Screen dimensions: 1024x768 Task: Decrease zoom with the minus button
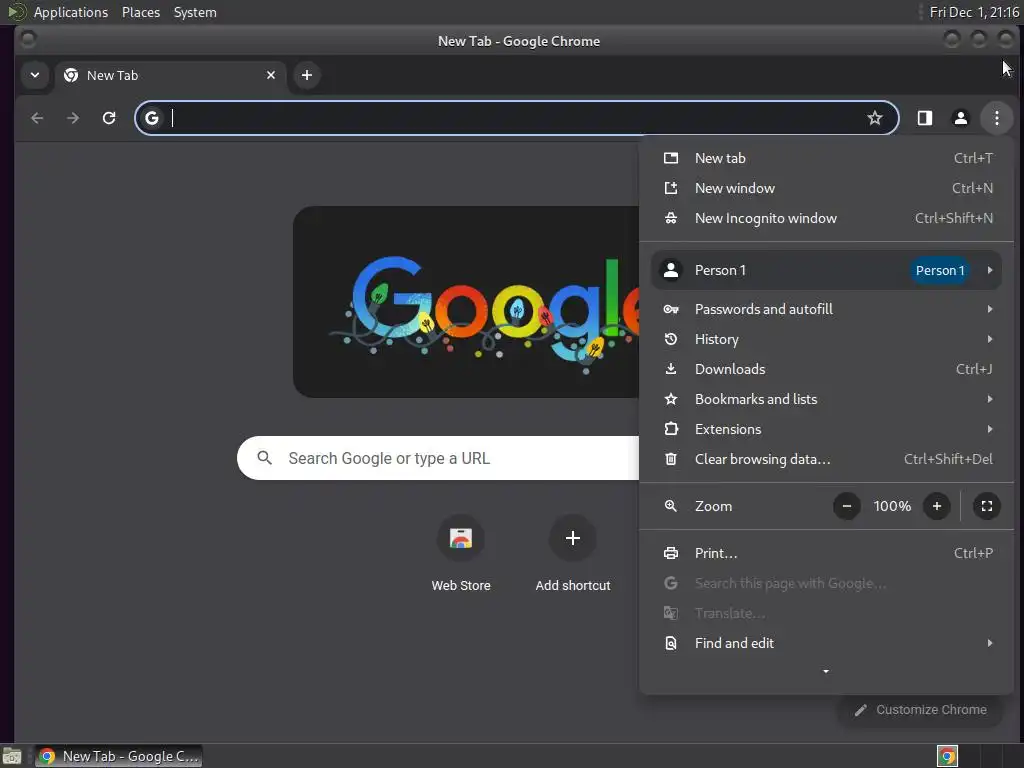pos(846,506)
